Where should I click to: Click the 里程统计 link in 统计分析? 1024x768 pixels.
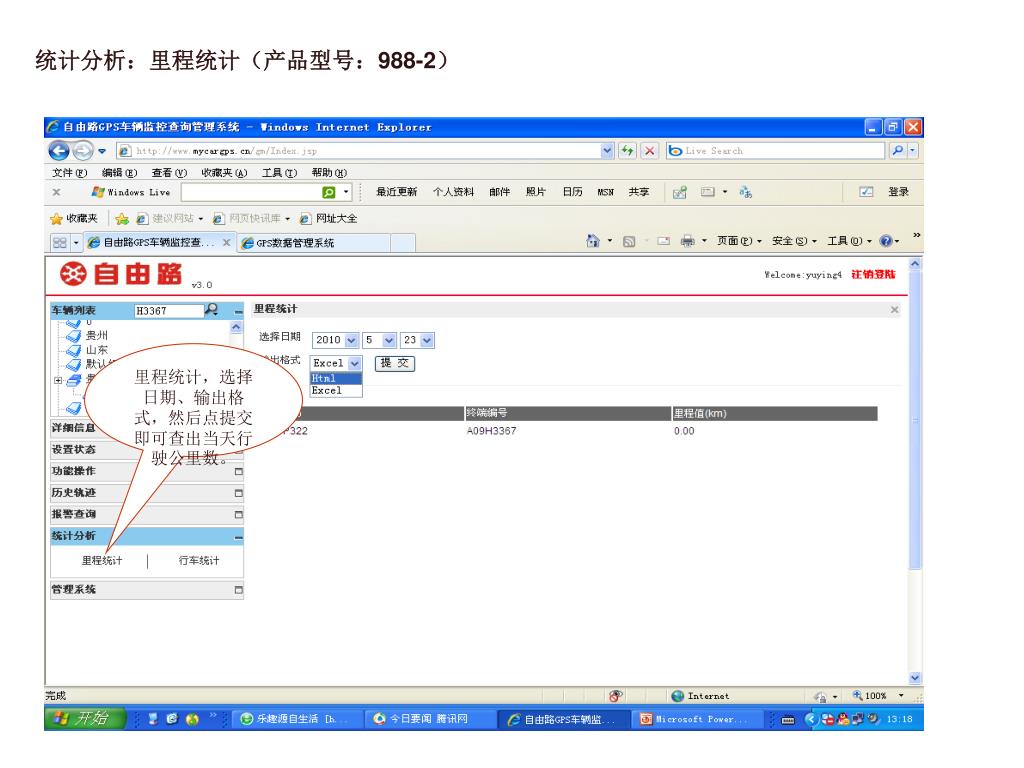(x=102, y=560)
